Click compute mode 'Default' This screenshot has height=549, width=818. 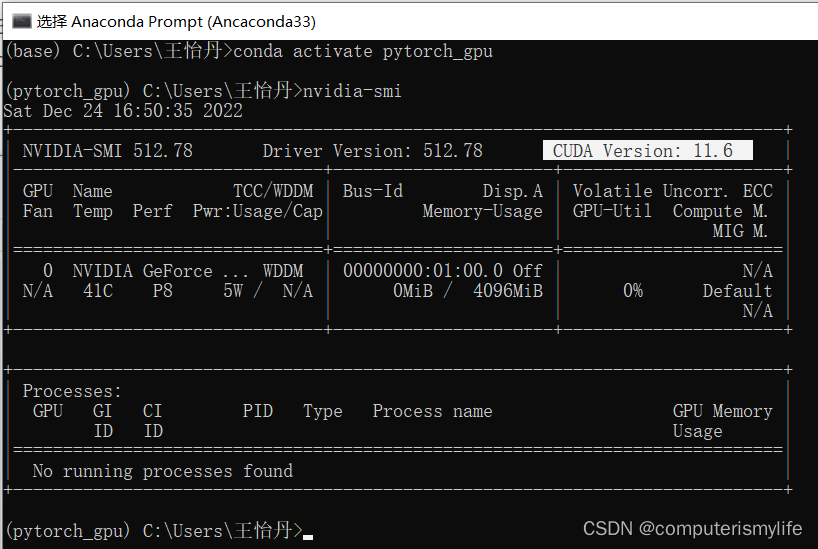pyautogui.click(x=737, y=291)
